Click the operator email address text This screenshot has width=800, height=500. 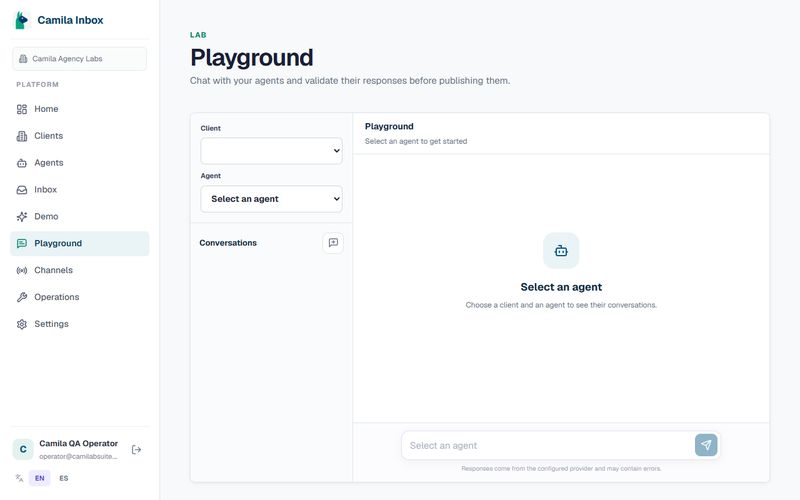[79, 457]
